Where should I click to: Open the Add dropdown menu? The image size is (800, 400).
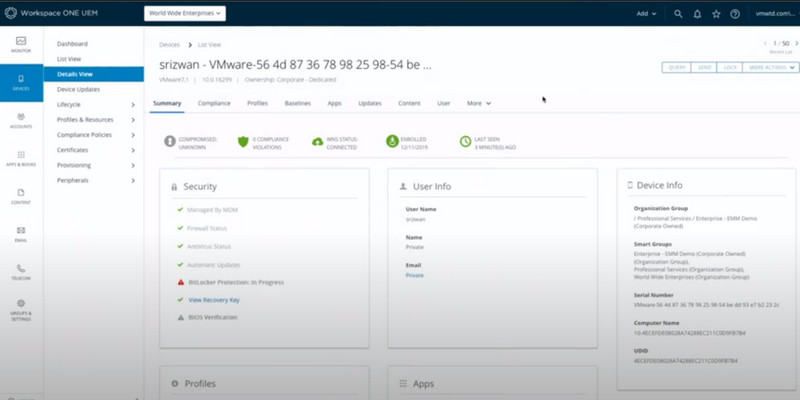coord(646,14)
